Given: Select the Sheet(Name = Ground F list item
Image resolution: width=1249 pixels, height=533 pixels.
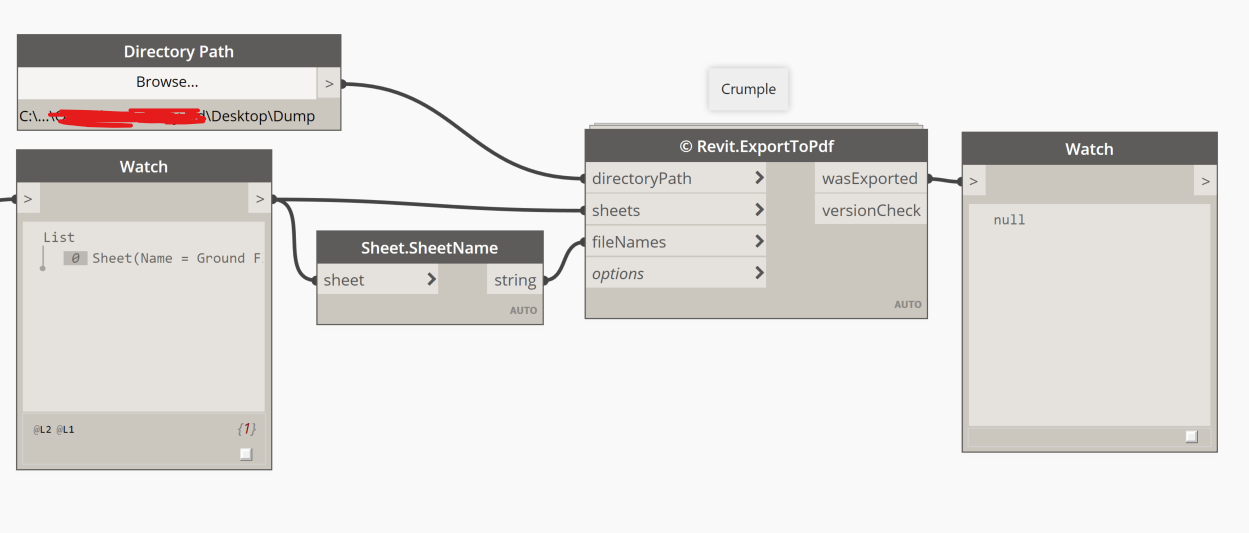Looking at the screenshot, I should point(176,258).
